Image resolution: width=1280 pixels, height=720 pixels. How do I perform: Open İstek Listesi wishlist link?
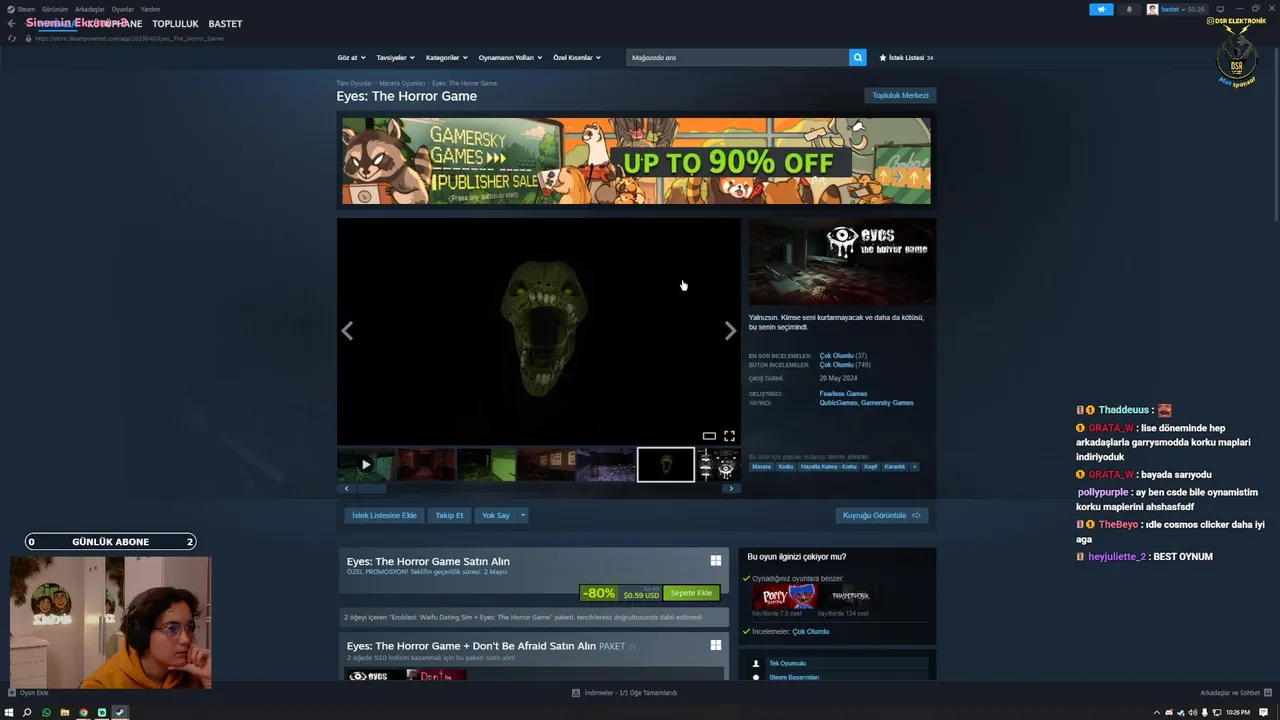[906, 57]
